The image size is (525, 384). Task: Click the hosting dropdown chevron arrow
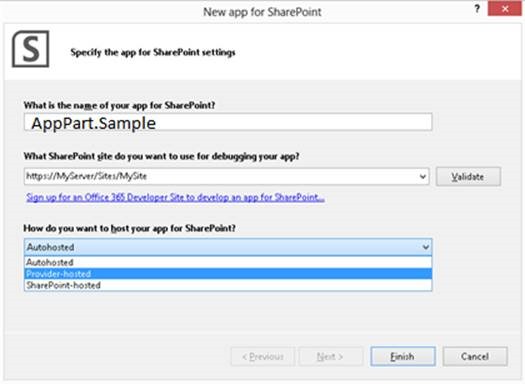[x=426, y=247]
